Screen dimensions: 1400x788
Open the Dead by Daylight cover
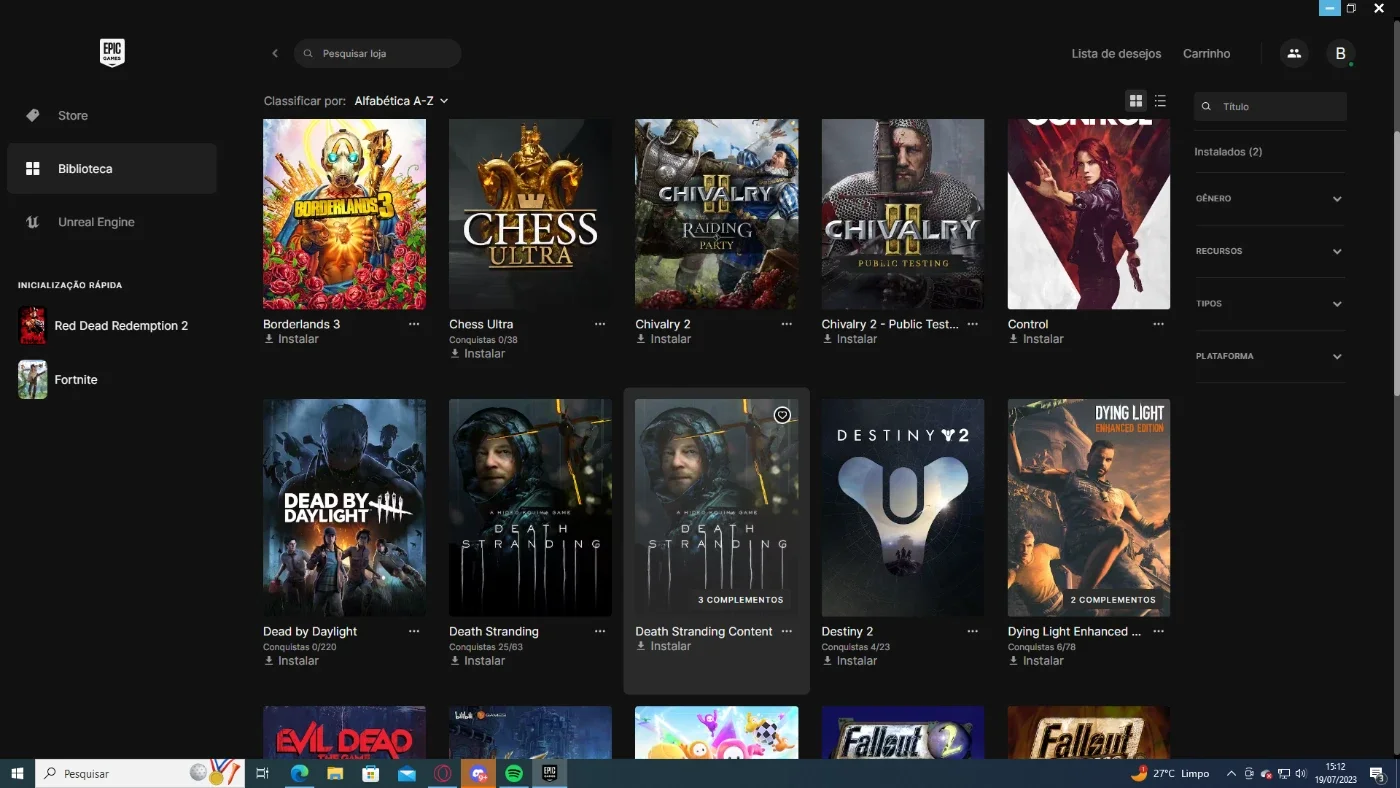pos(344,508)
